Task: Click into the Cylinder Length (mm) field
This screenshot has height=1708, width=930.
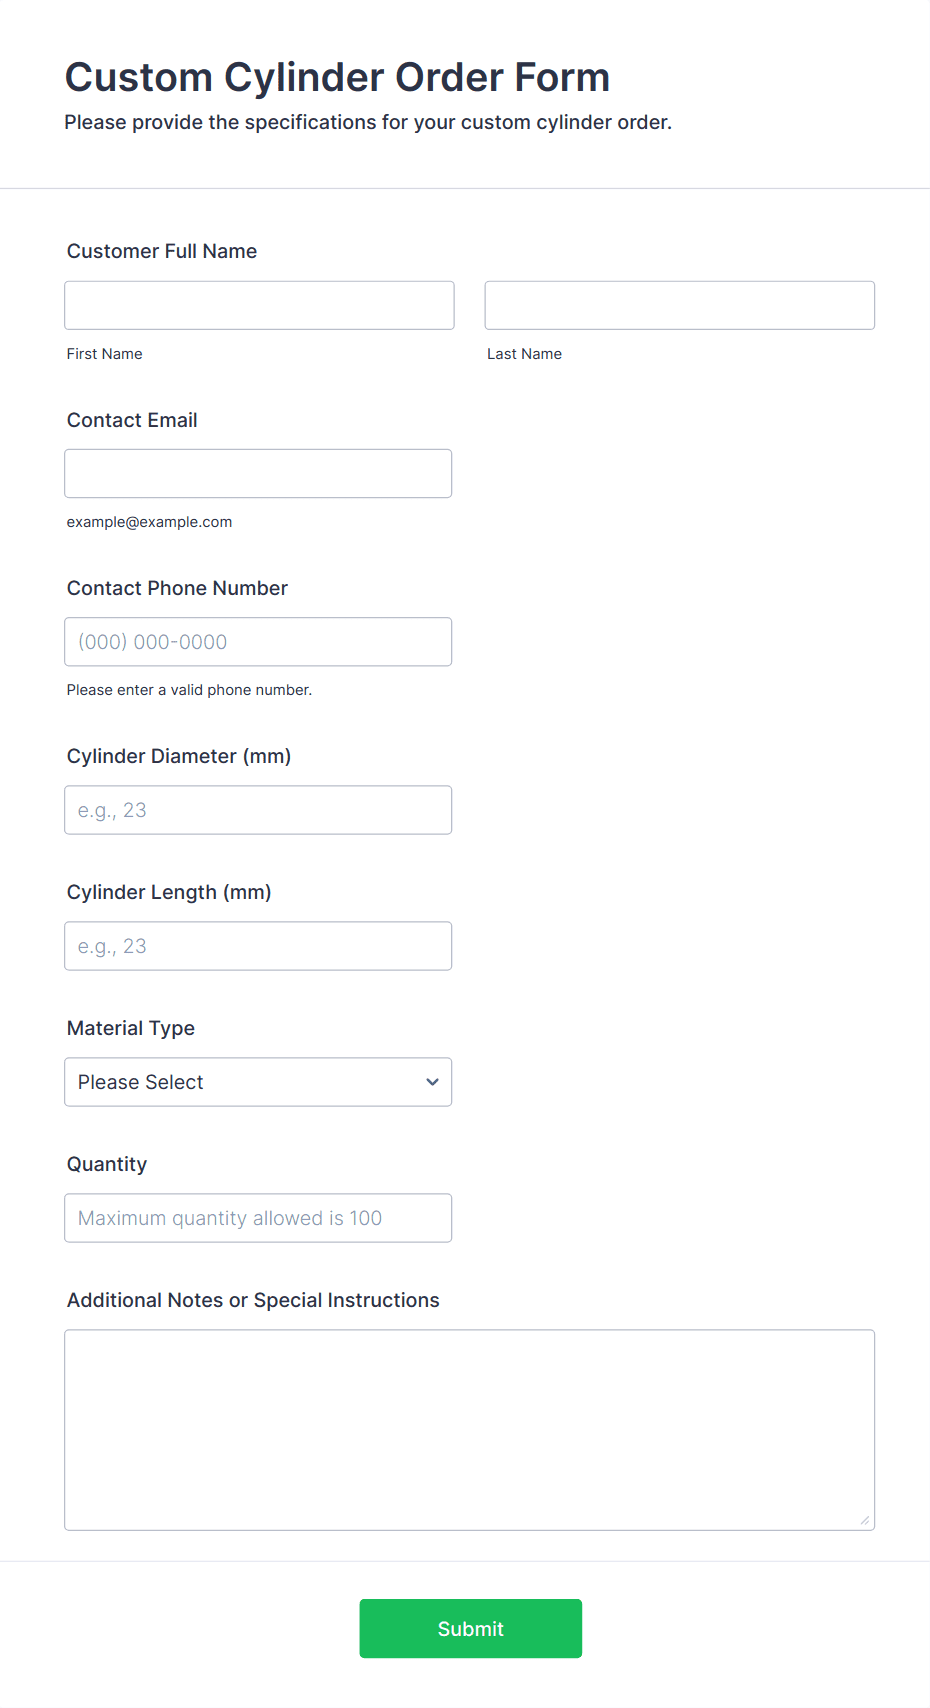Action: coord(258,946)
